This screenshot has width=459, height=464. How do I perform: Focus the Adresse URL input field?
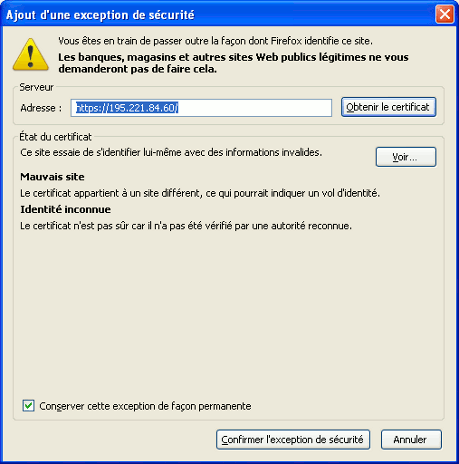point(201,108)
